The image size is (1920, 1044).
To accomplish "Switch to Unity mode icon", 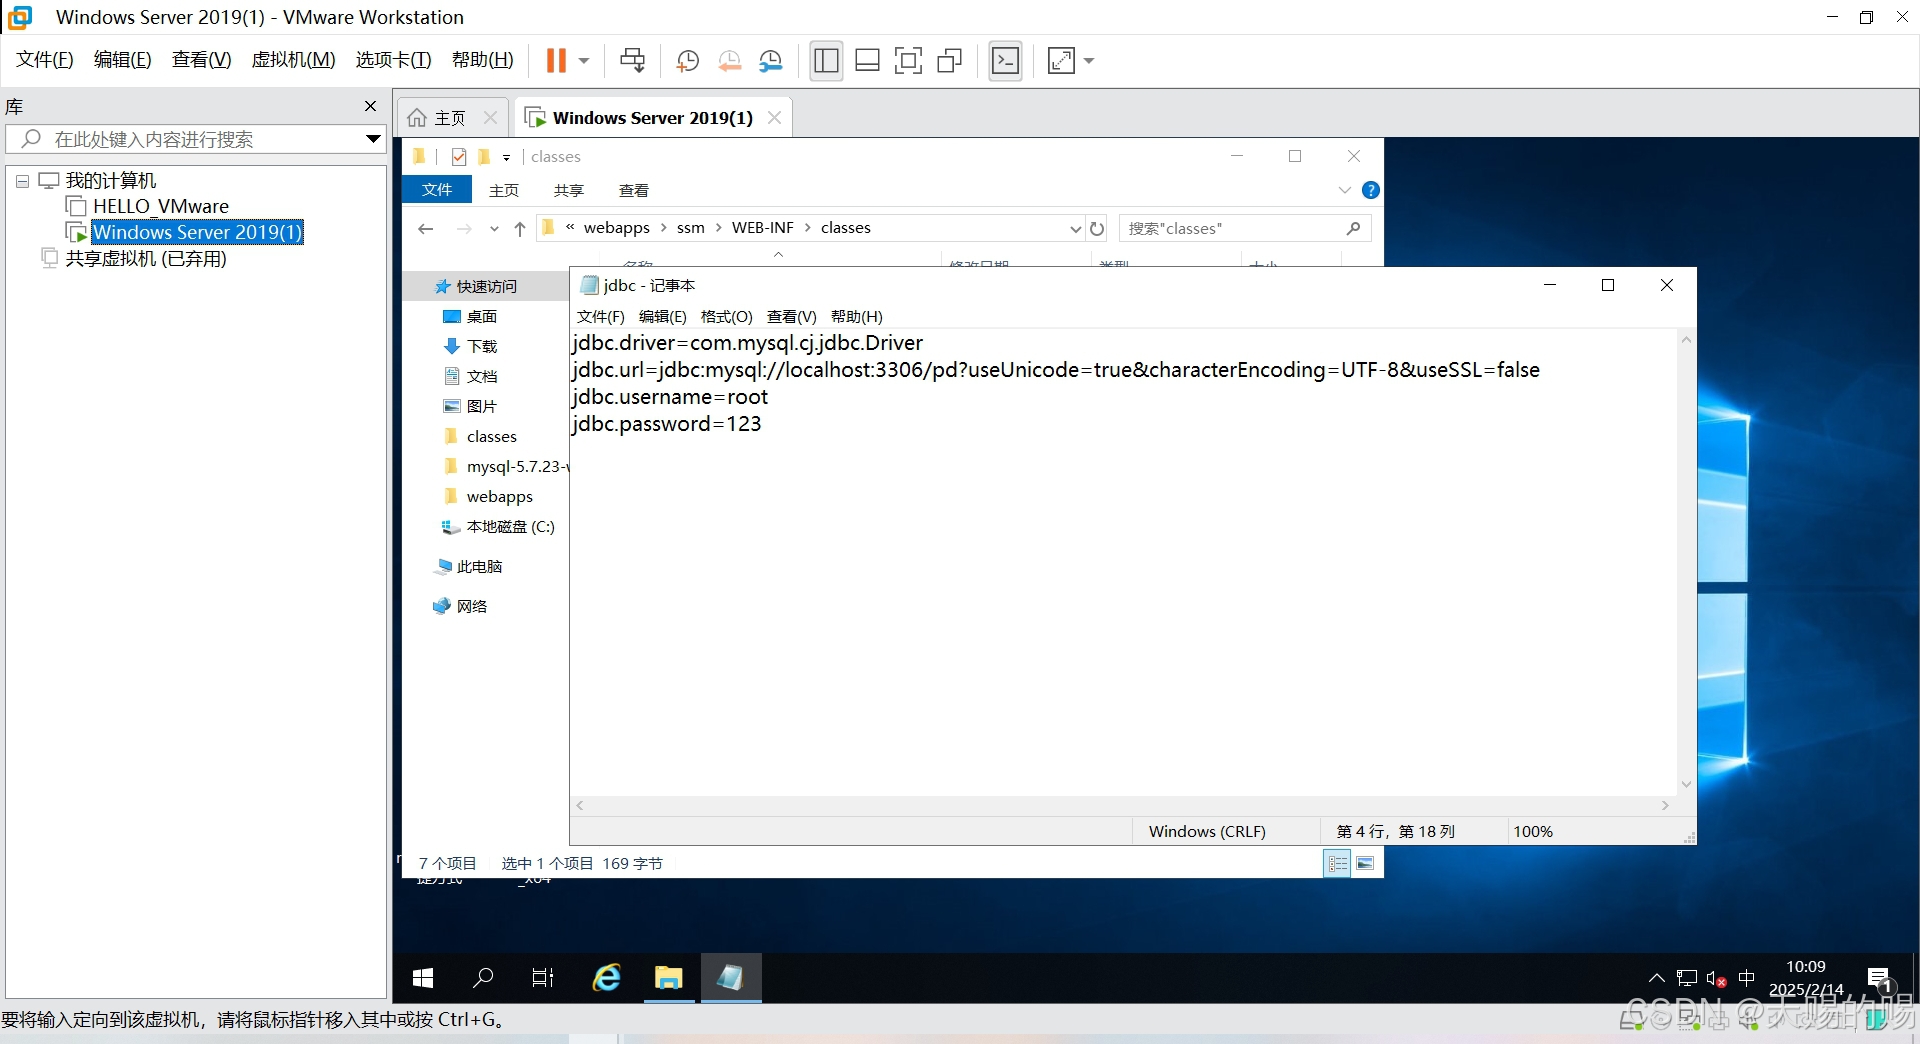I will [950, 61].
